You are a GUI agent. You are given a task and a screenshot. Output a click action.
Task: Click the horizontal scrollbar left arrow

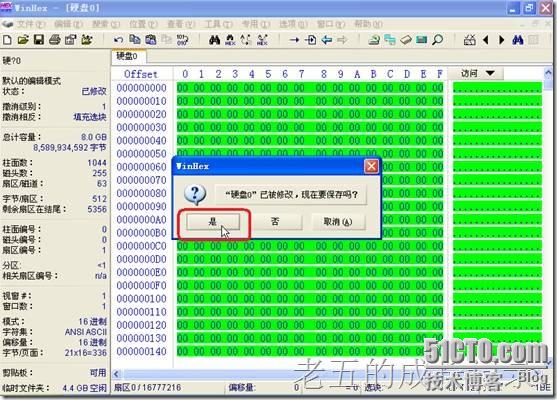pyautogui.click(x=117, y=374)
